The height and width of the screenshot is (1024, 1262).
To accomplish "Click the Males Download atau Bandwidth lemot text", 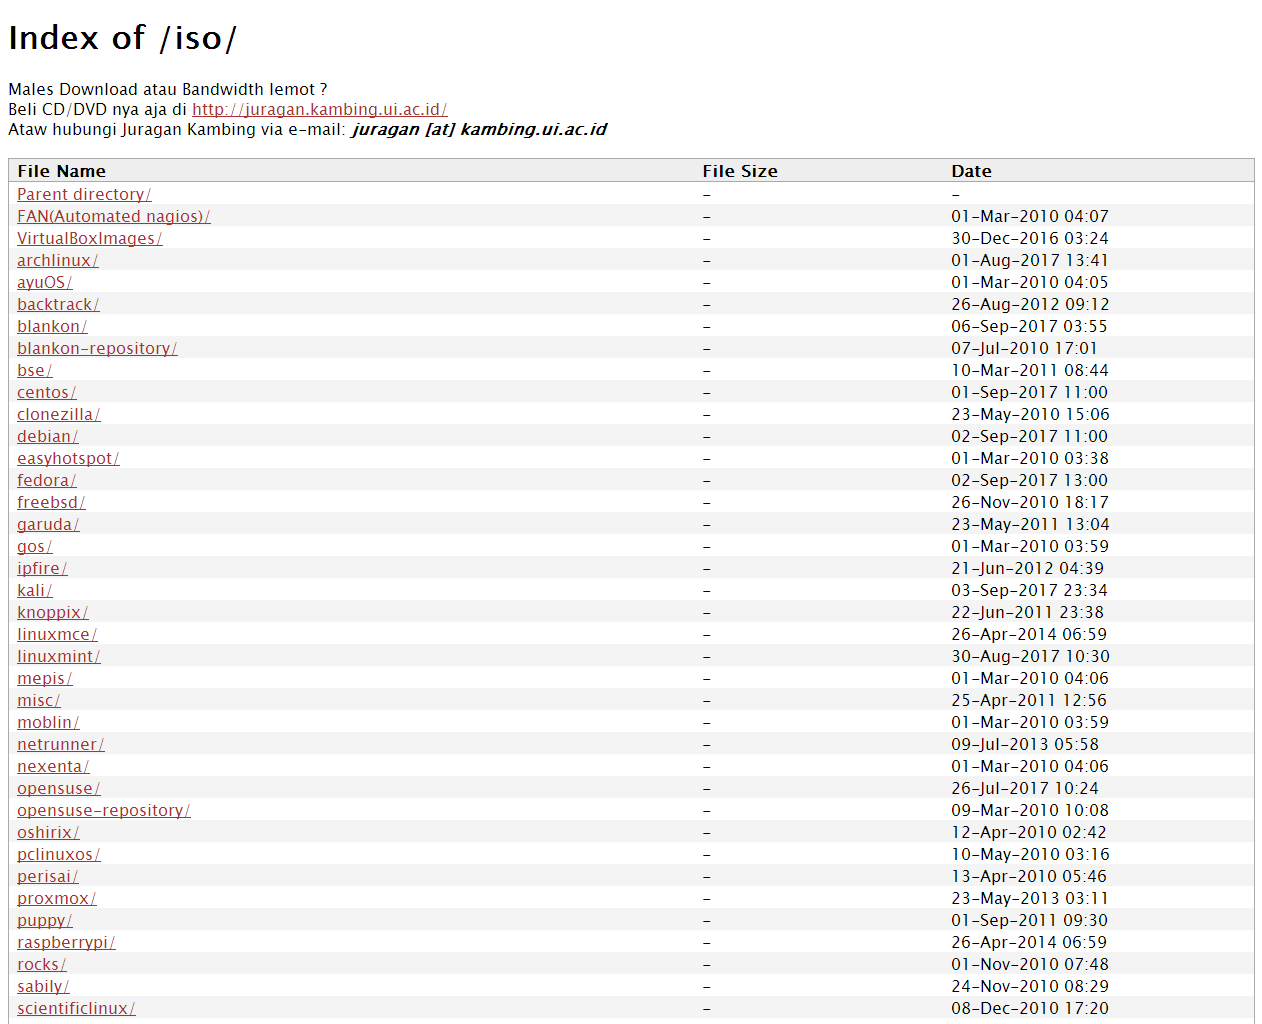I will [x=167, y=89].
